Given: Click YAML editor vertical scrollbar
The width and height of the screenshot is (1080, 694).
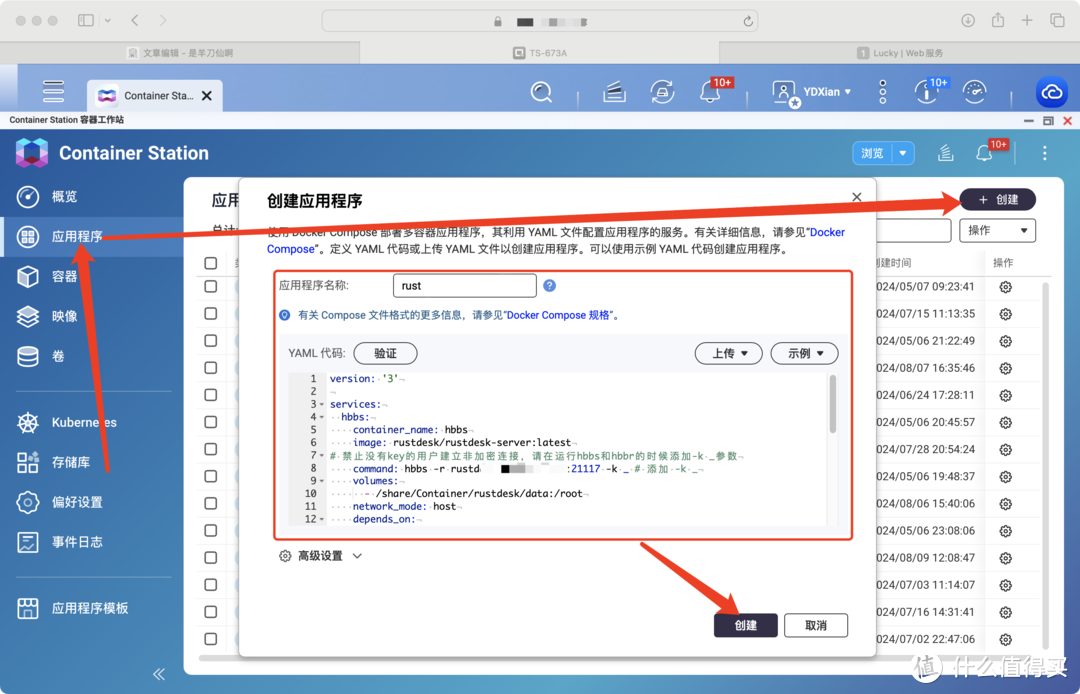Looking at the screenshot, I should point(833,404).
